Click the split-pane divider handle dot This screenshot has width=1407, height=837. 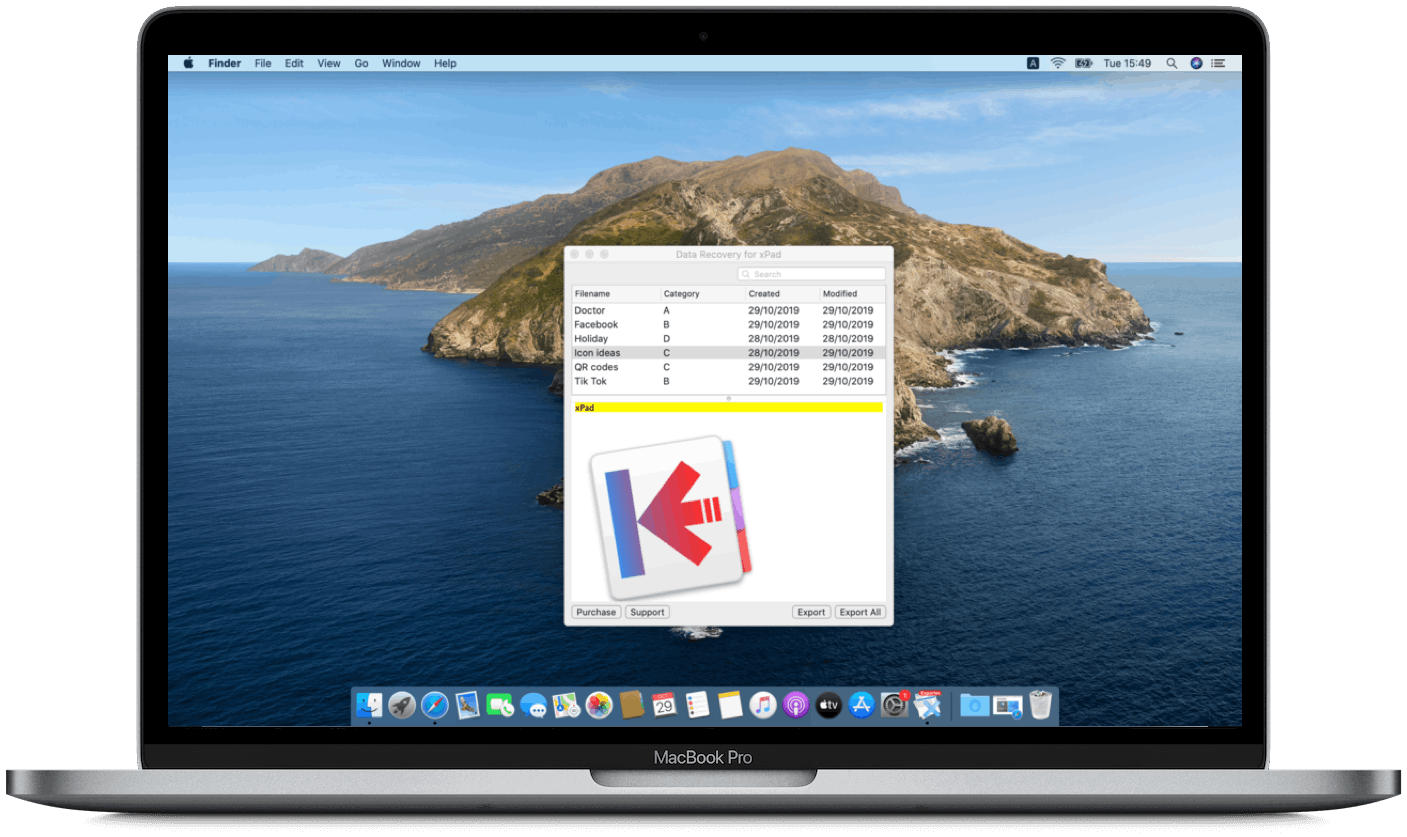coord(729,398)
